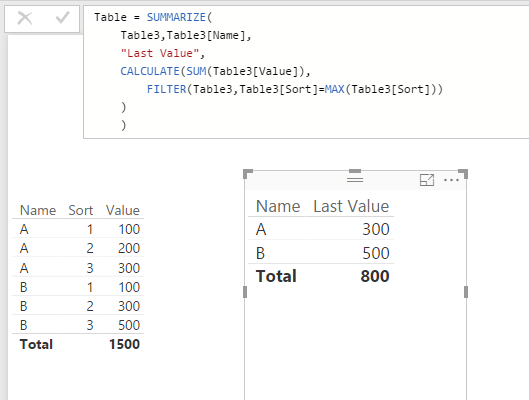Click MAX function in the formula
The width and height of the screenshot is (529, 400).
[334, 89]
